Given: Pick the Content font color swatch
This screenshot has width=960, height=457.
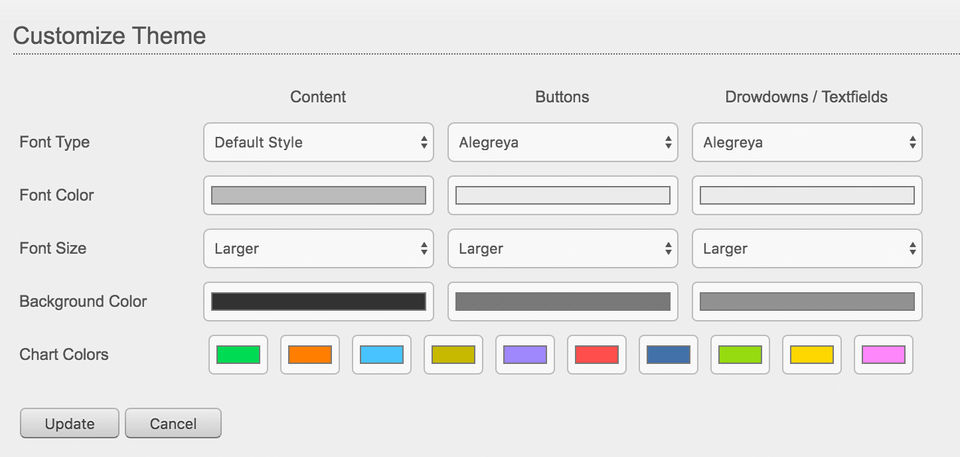Looking at the screenshot, I should [318, 195].
